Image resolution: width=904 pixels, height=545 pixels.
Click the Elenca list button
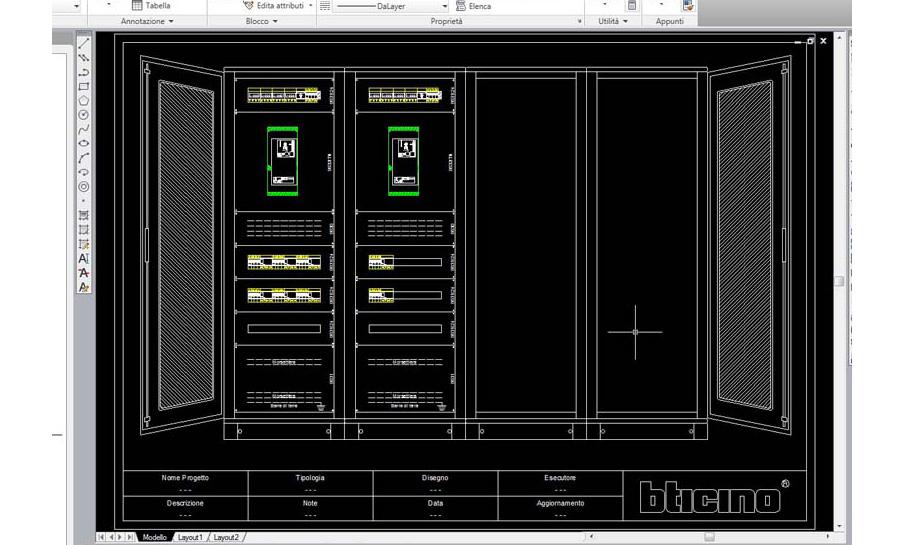point(462,6)
